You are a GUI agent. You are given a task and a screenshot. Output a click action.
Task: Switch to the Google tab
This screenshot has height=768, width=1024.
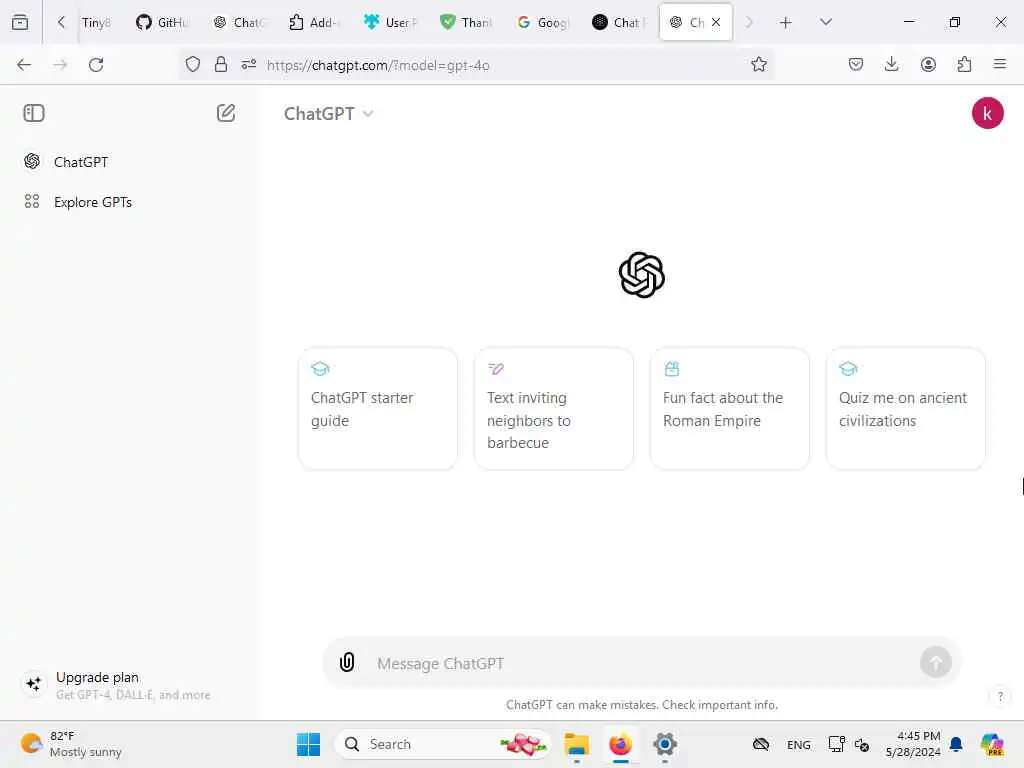[x=543, y=22]
